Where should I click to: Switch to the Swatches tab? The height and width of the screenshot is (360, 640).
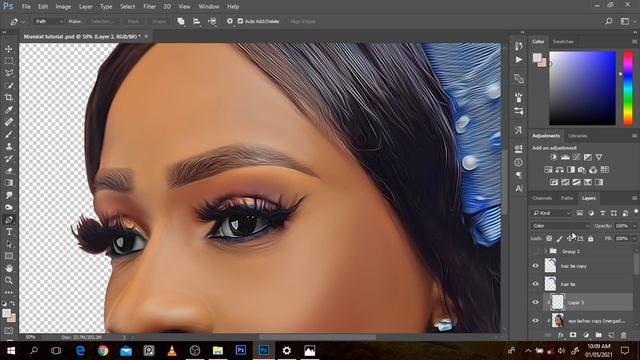[563, 42]
